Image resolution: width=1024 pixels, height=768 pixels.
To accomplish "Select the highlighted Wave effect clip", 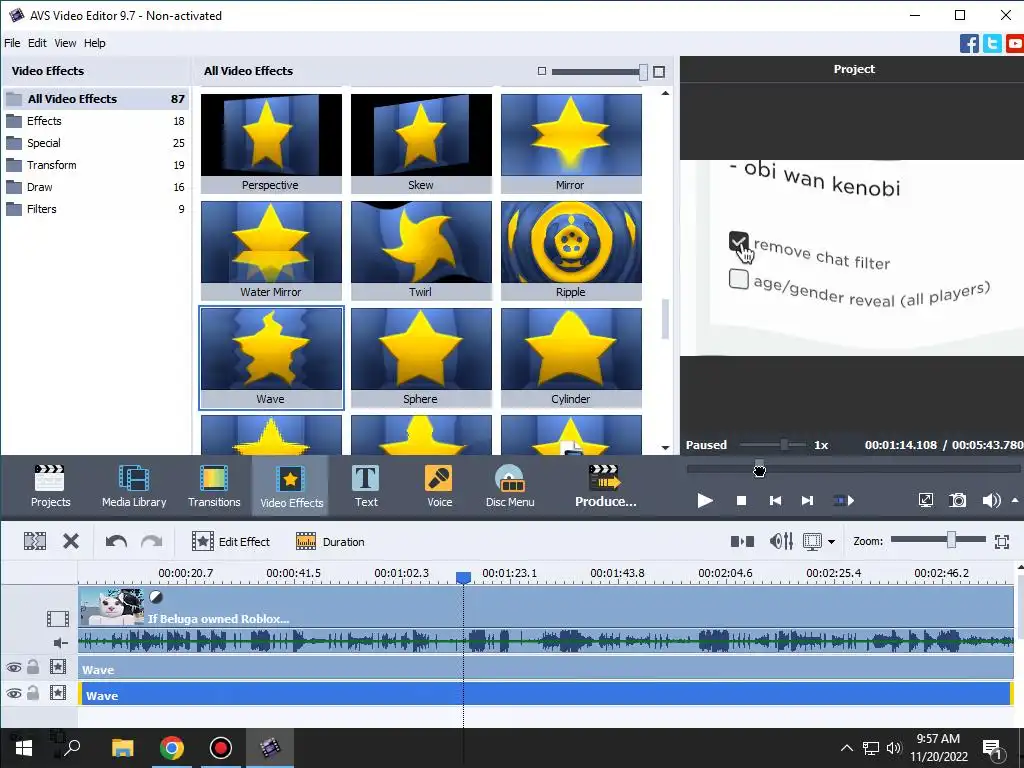I will coord(545,694).
